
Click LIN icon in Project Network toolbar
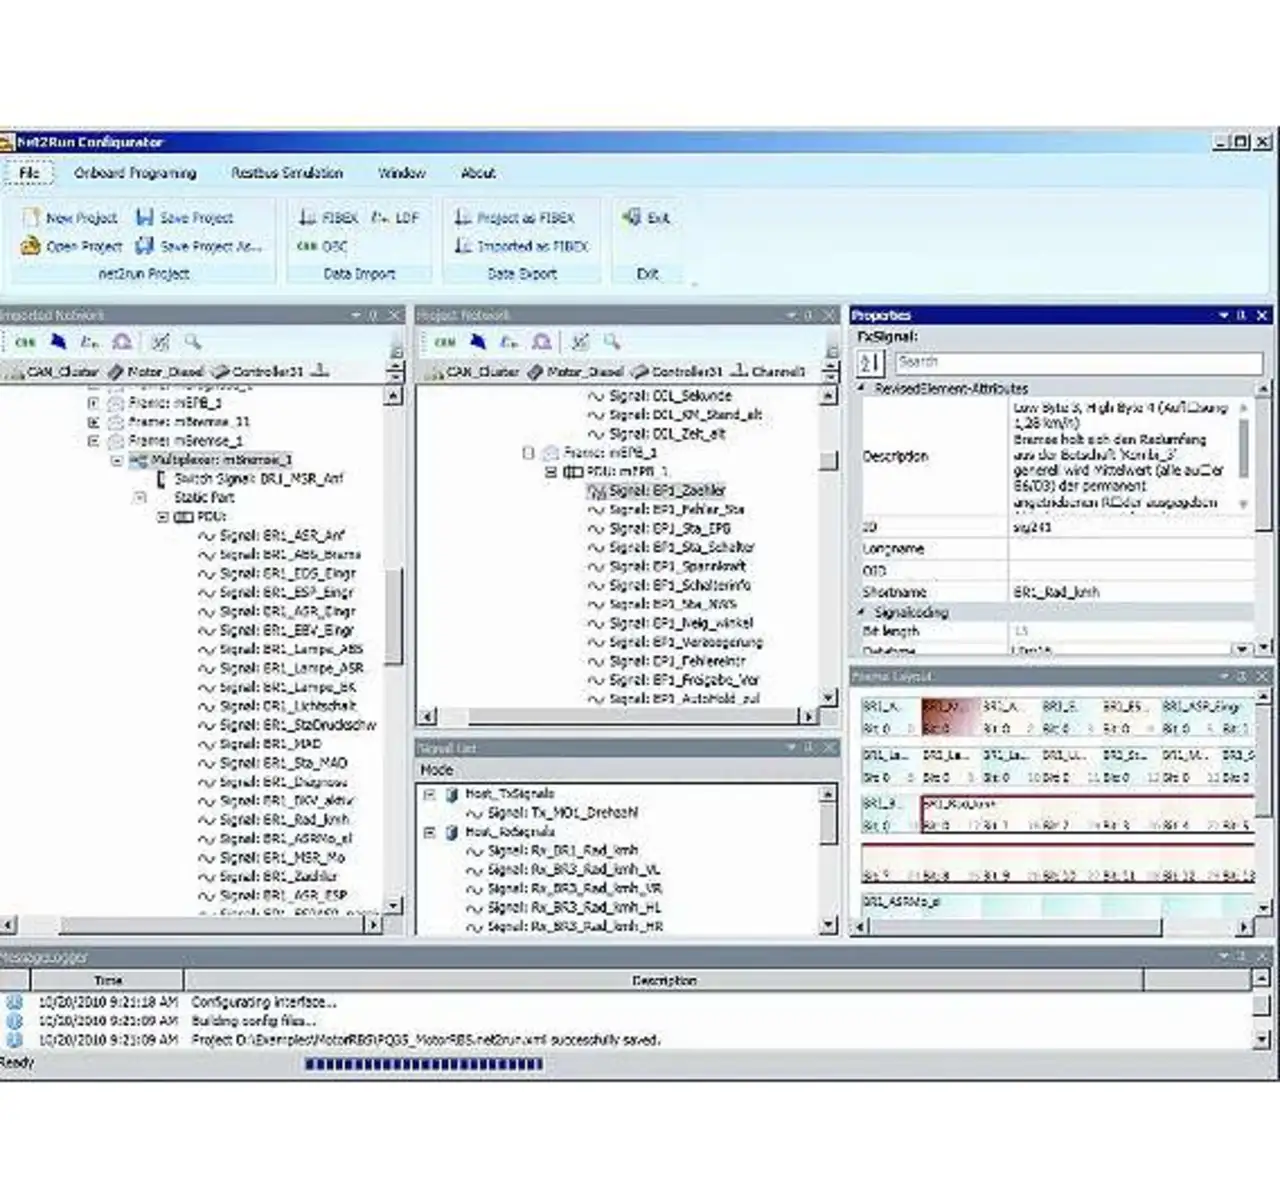point(510,342)
